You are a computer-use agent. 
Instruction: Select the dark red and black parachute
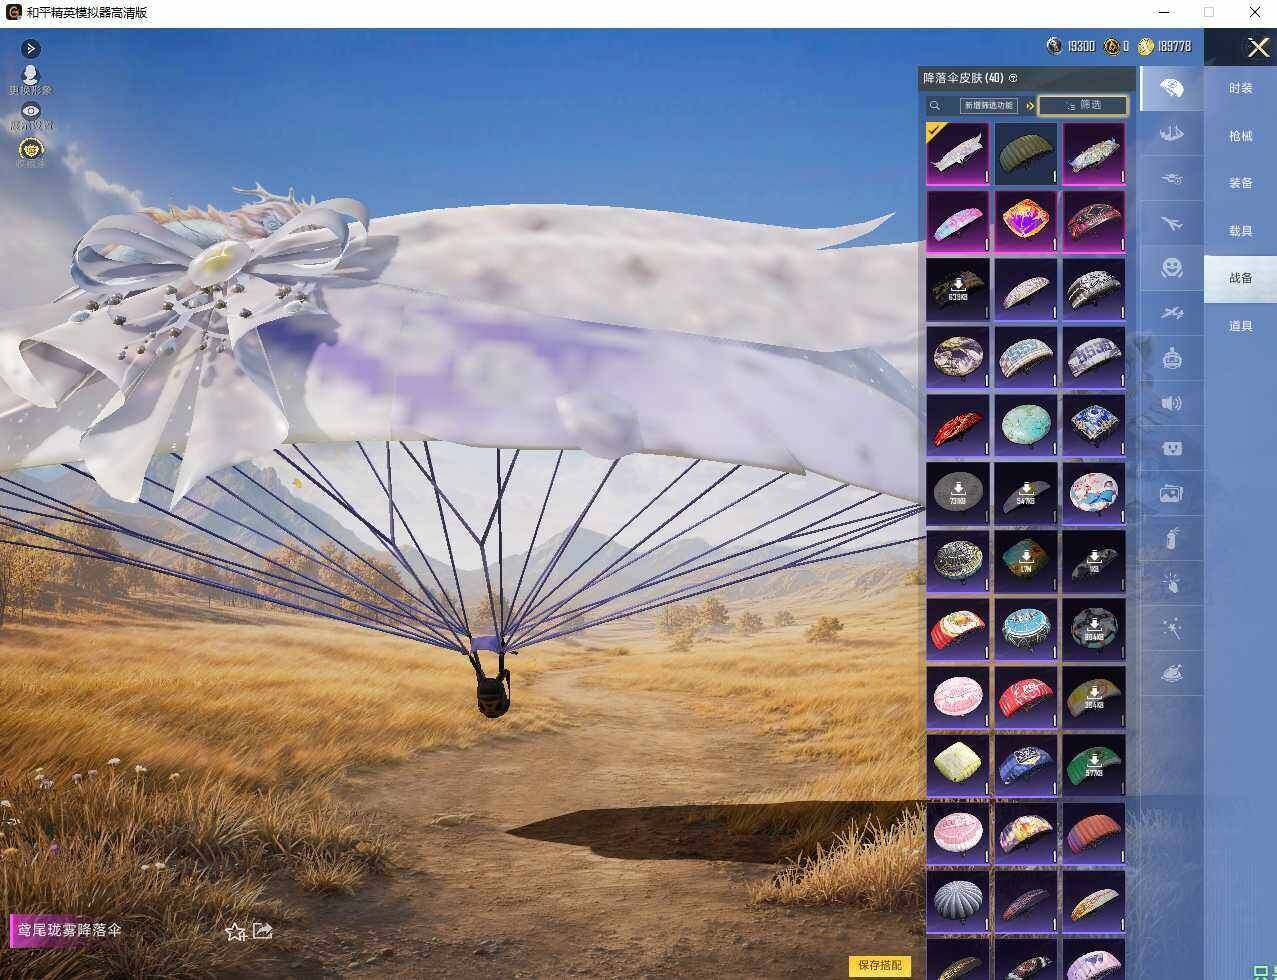[x=1093, y=222]
